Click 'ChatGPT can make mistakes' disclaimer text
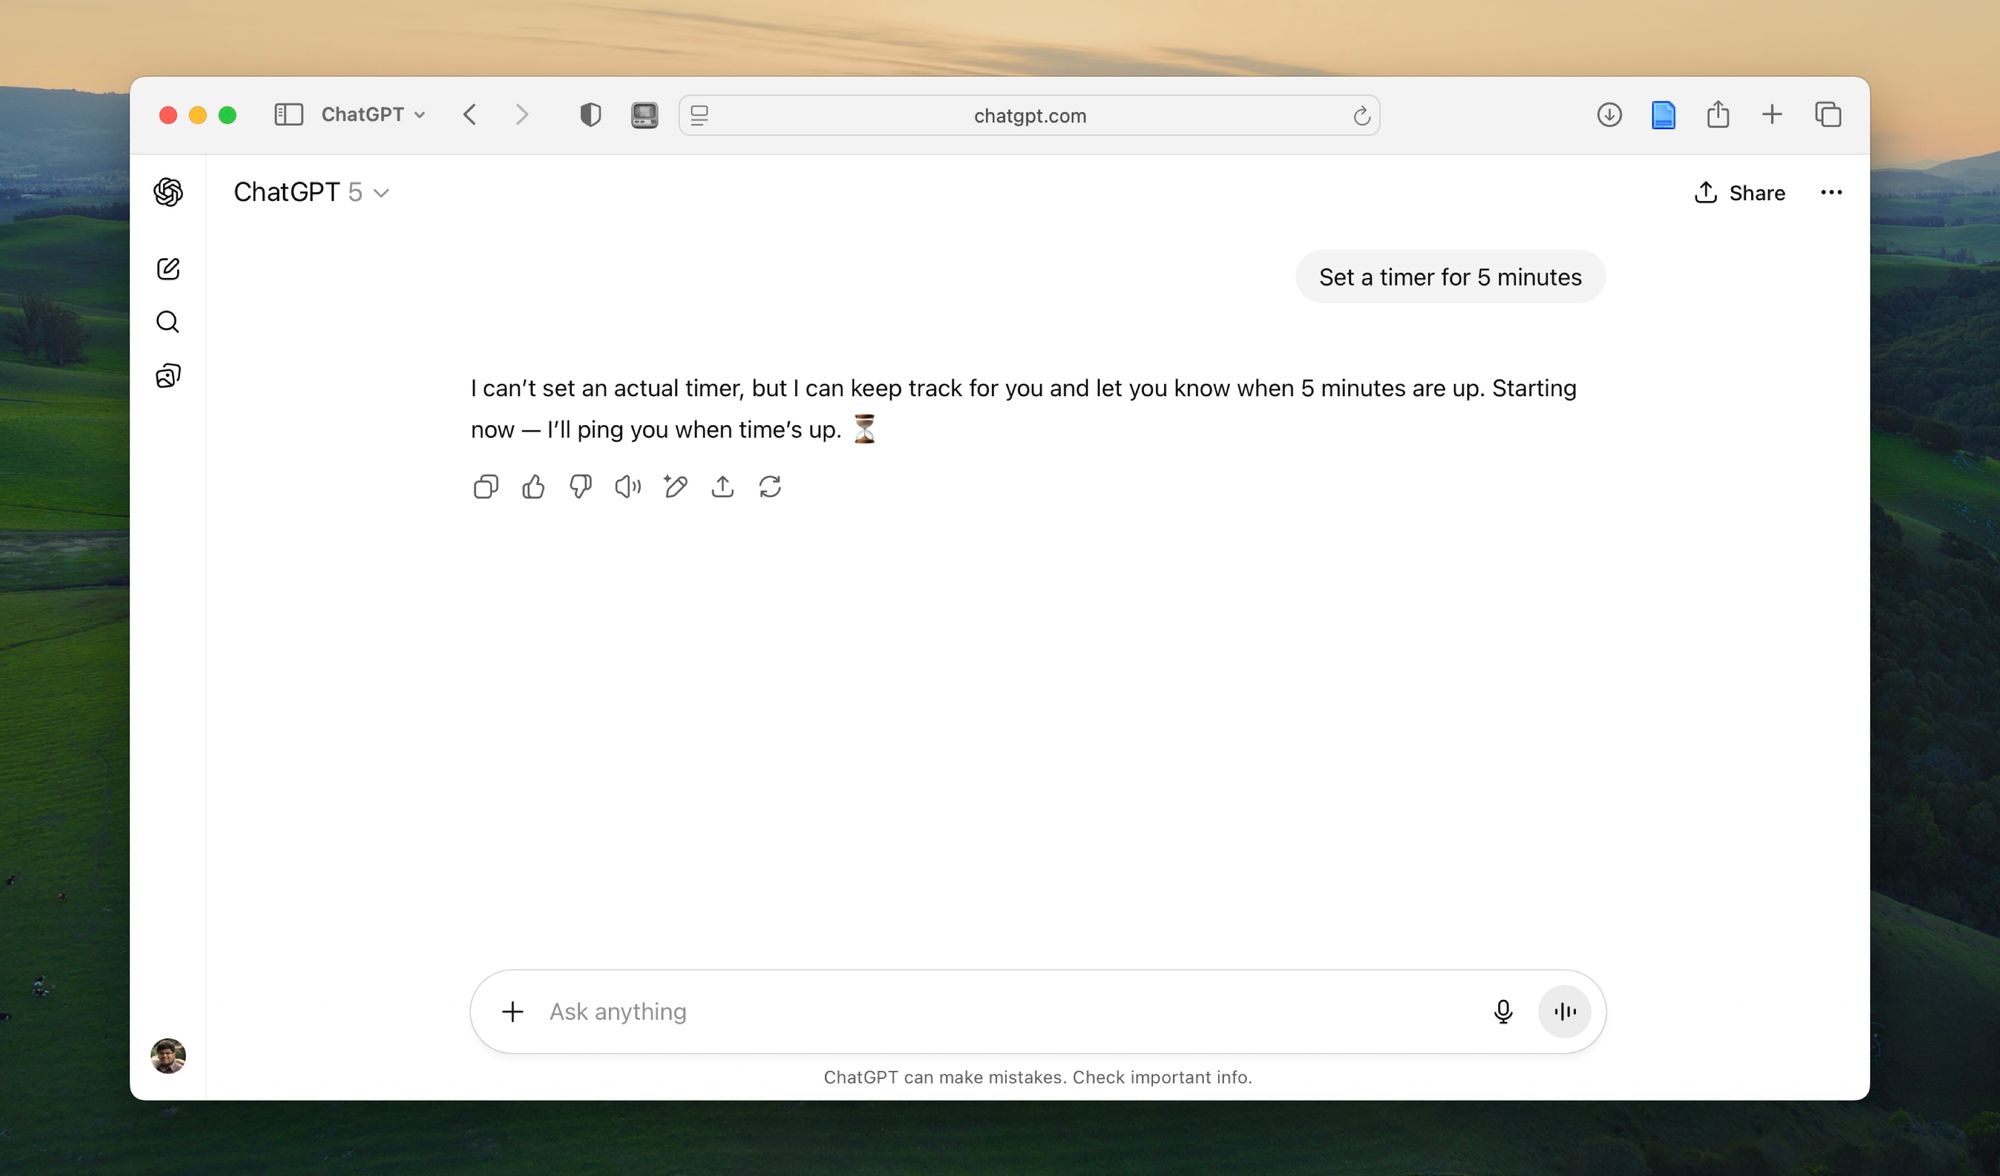This screenshot has height=1176, width=2000. (1037, 1077)
